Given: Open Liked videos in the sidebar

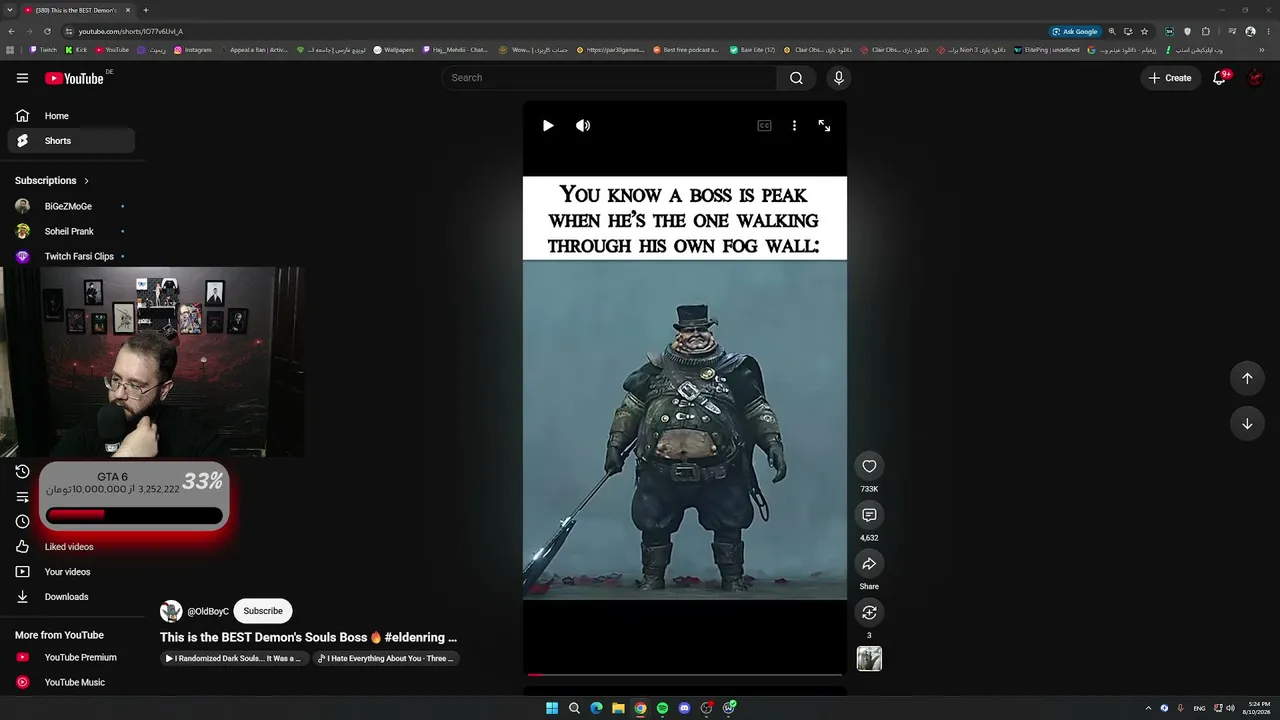Looking at the screenshot, I should coord(70,547).
